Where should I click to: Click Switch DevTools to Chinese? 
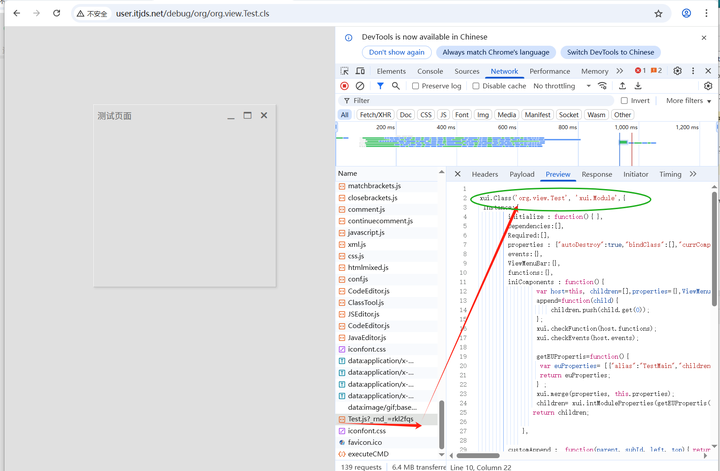click(610, 52)
